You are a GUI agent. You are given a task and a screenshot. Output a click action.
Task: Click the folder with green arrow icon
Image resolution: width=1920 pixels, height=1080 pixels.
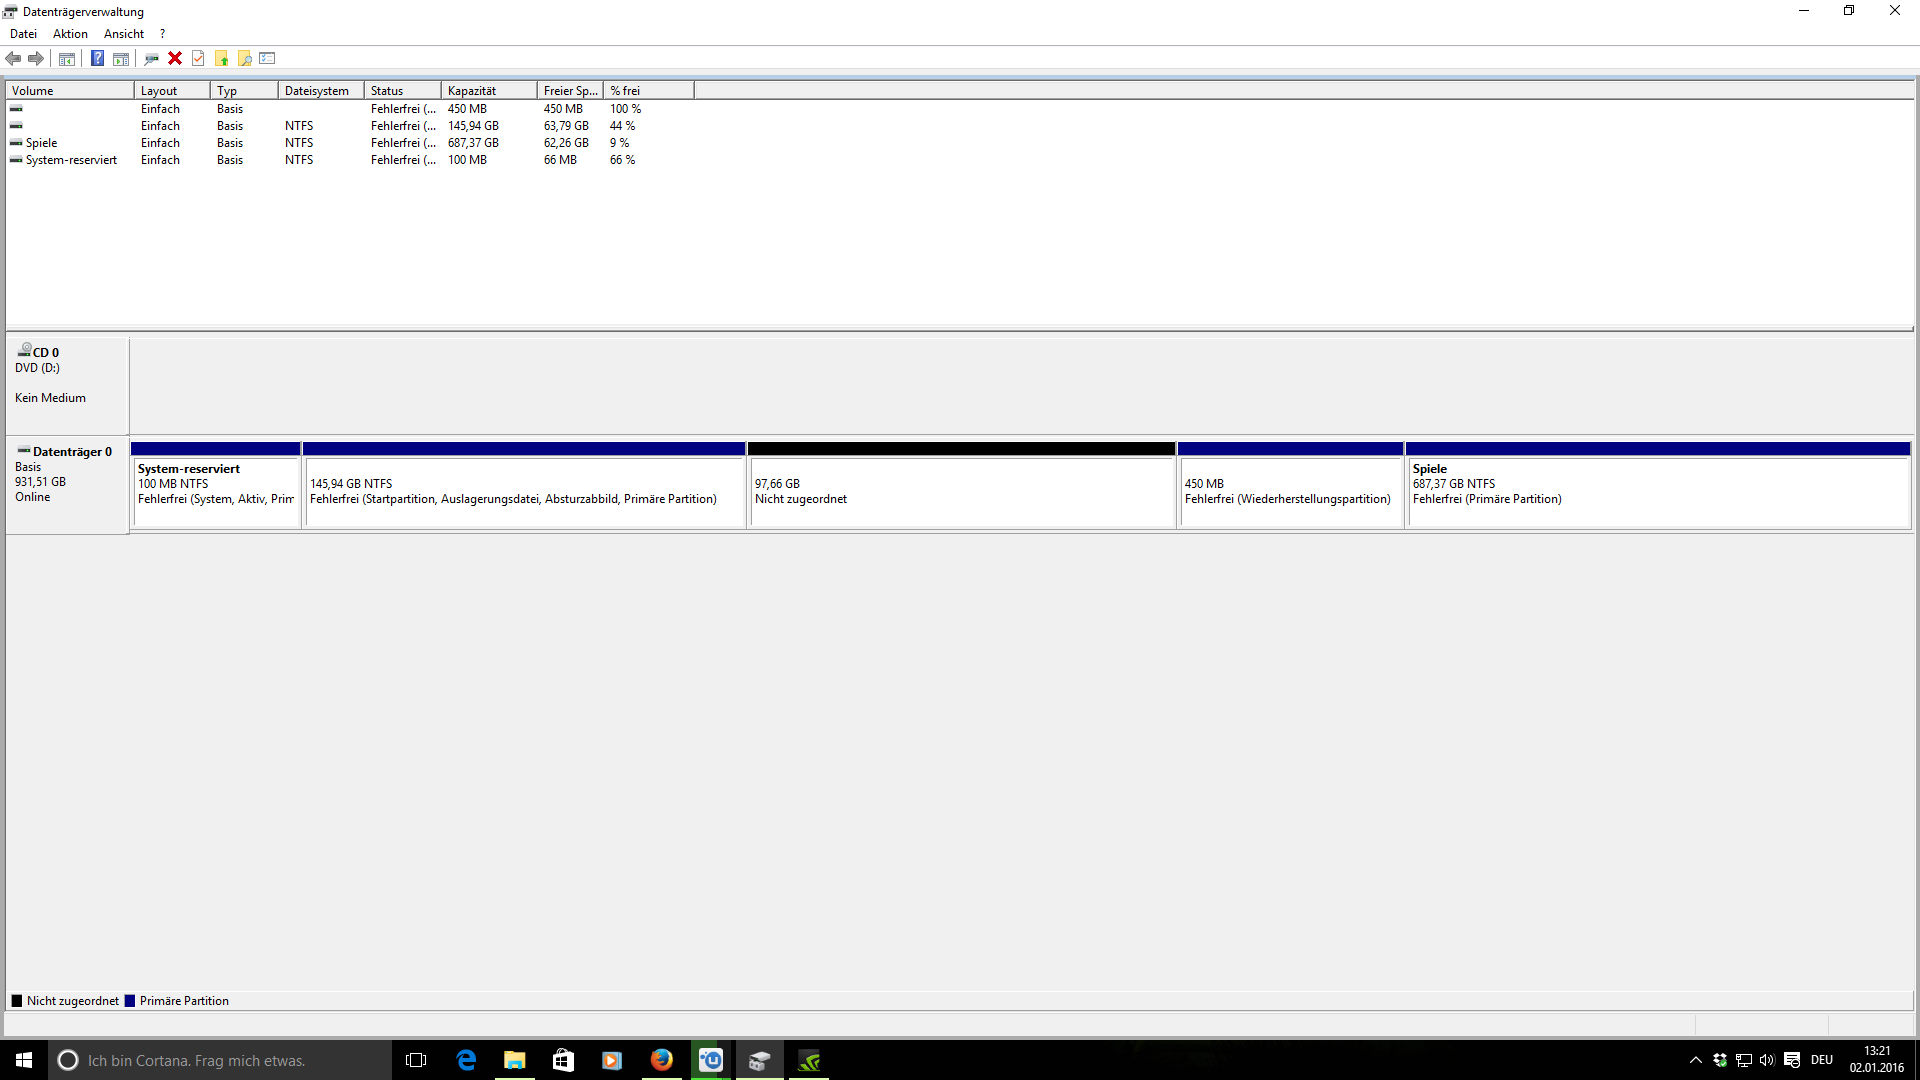pyautogui.click(x=221, y=58)
